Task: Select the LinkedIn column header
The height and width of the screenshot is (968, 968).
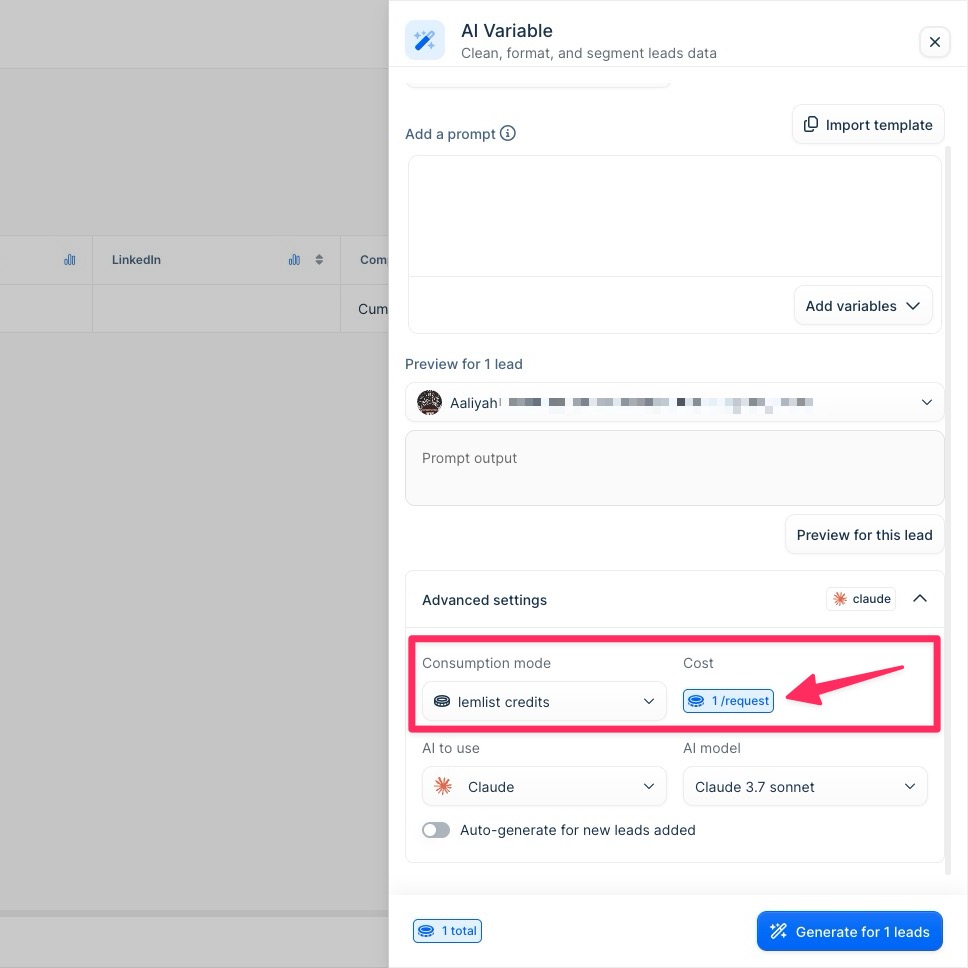Action: pyautogui.click(x=136, y=259)
